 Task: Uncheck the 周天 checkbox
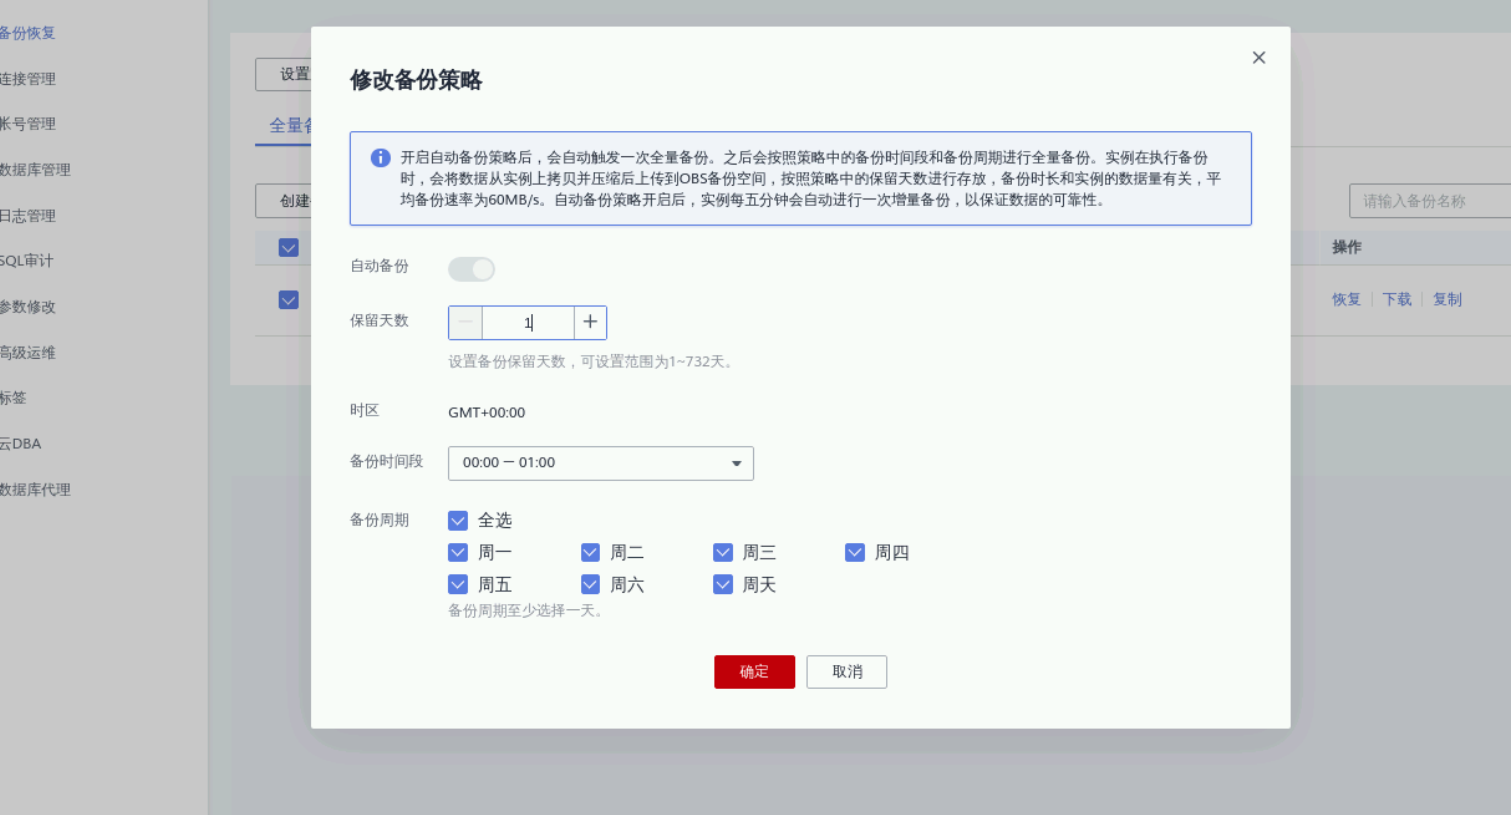pos(723,584)
